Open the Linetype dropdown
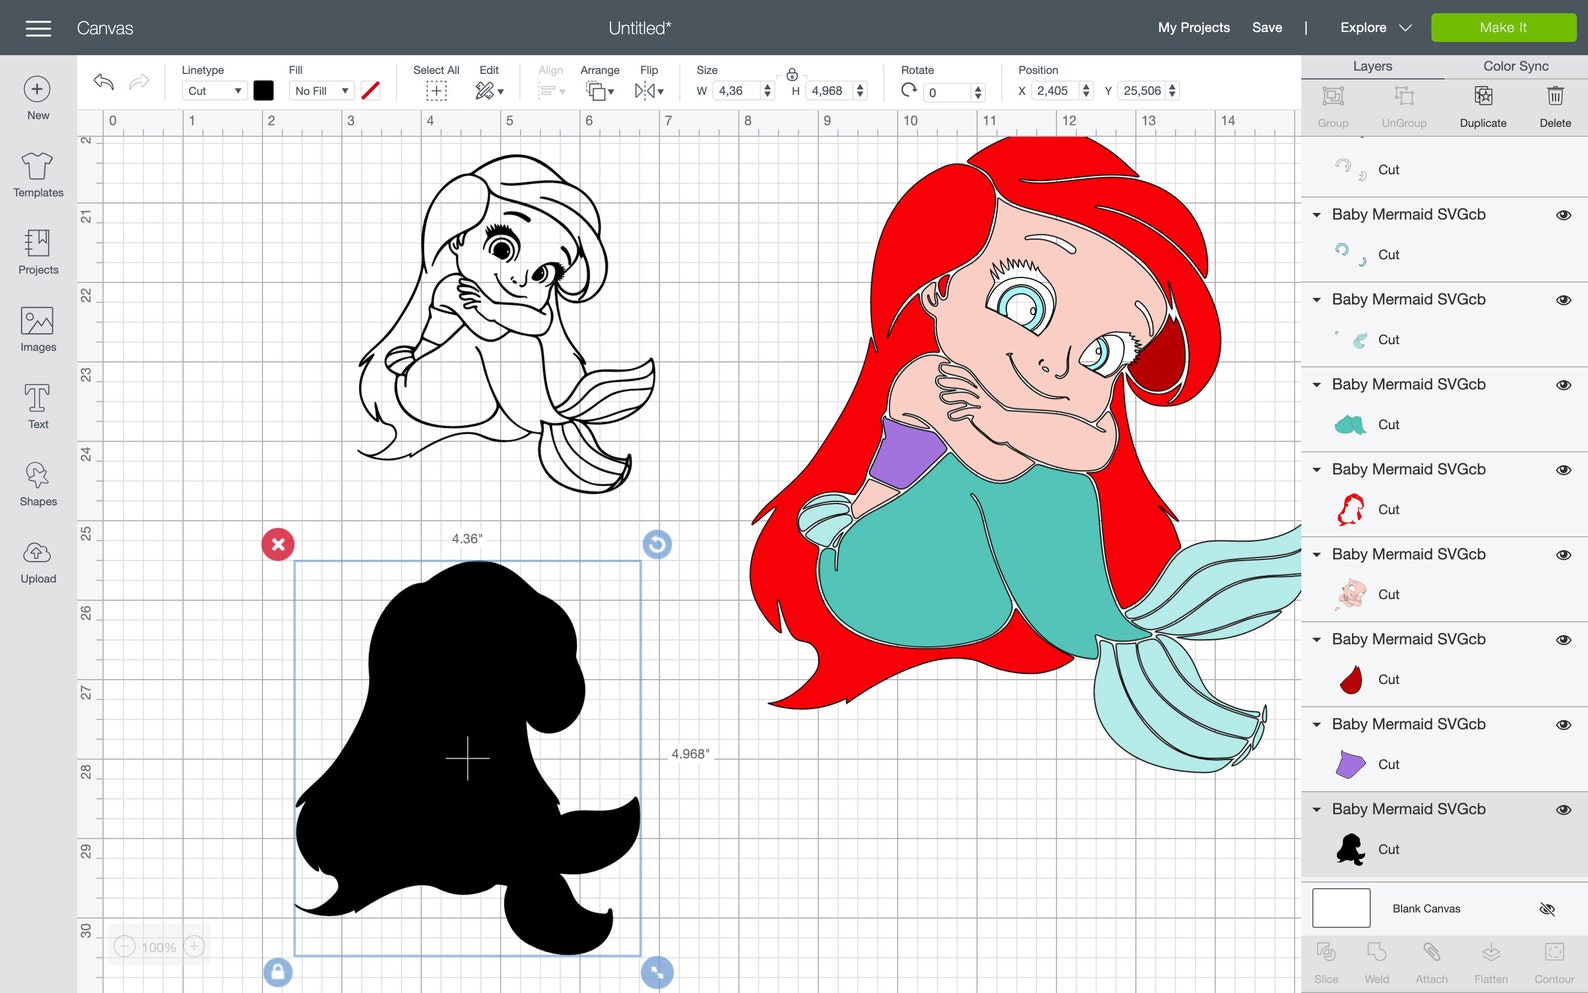 (214, 91)
